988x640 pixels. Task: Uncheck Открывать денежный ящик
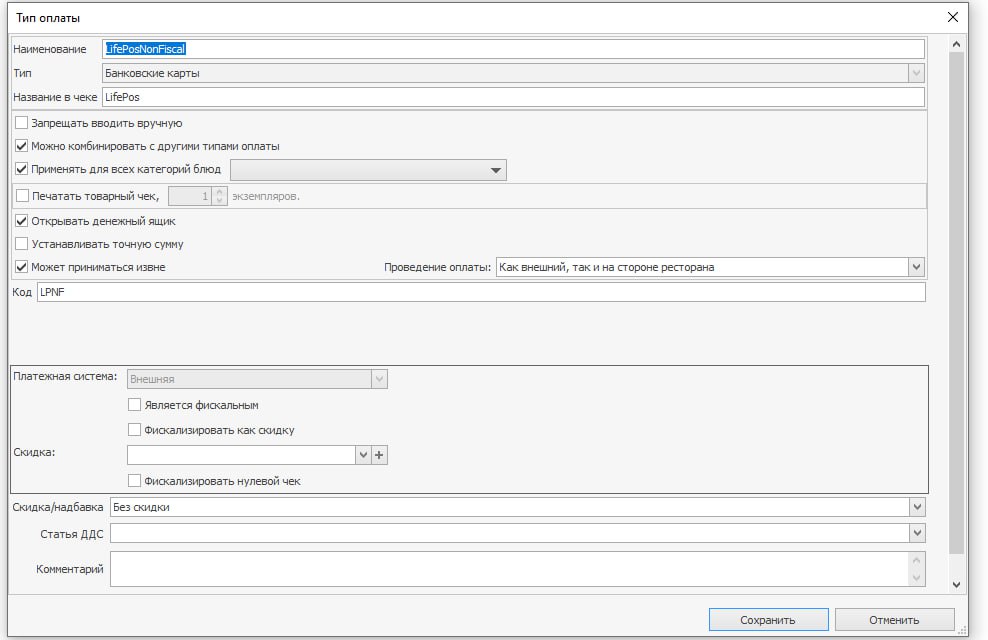pyautogui.click(x=21, y=221)
